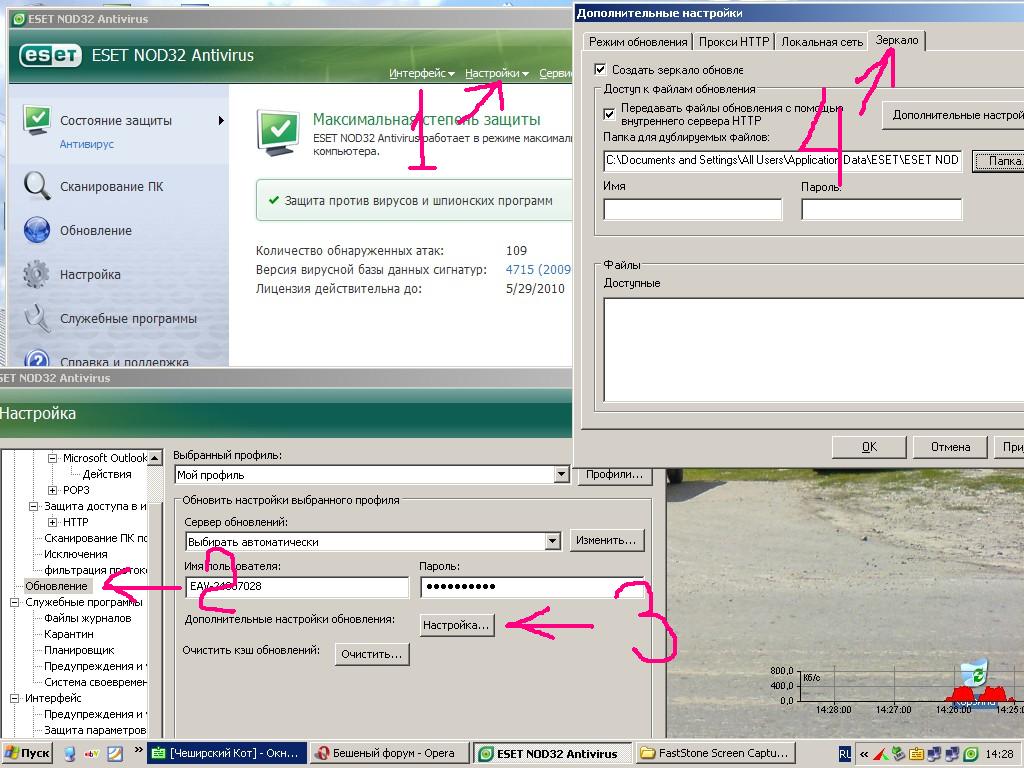Switch to the Локальная сеть tab
The width and height of the screenshot is (1024, 768).
click(822, 42)
